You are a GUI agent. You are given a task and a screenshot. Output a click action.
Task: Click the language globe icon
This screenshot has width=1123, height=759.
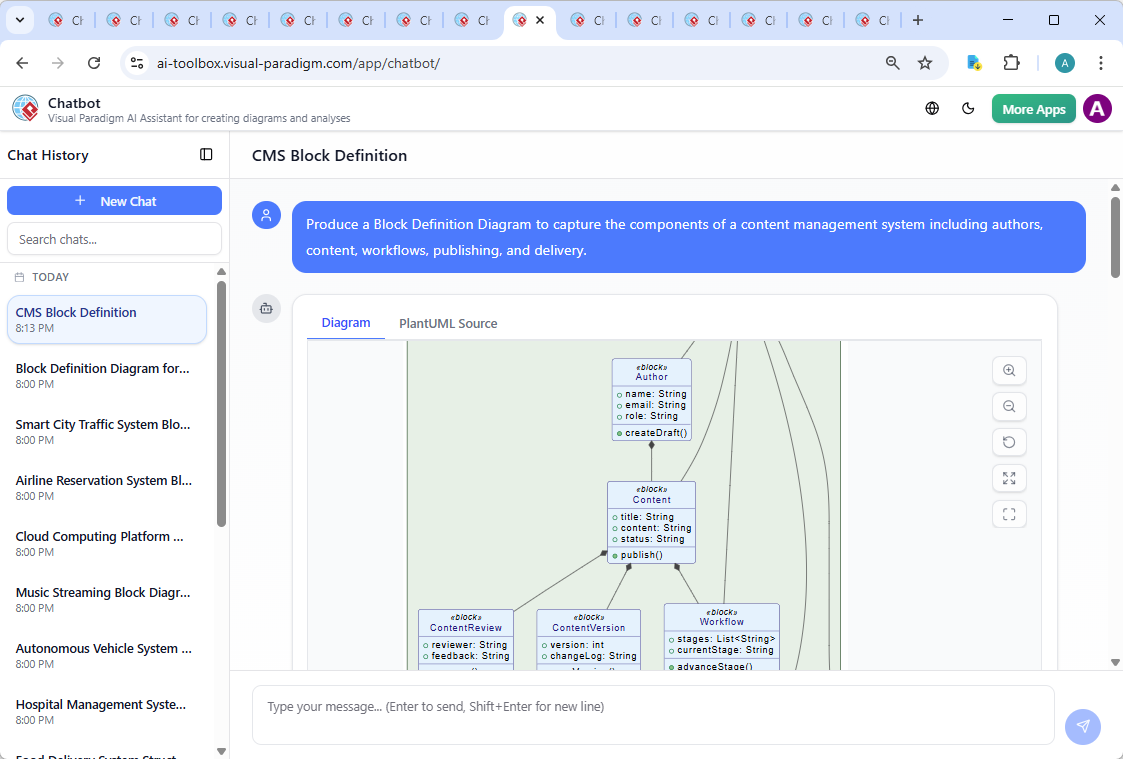click(932, 109)
